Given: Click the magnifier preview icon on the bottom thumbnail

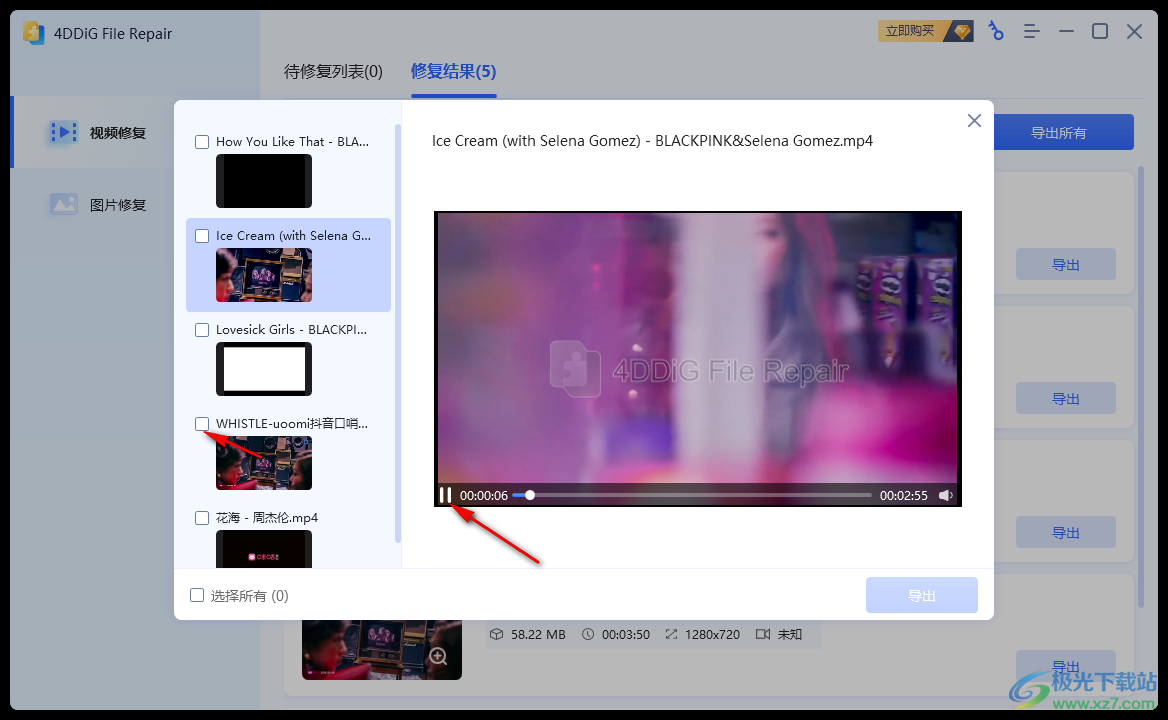Looking at the screenshot, I should click(x=438, y=656).
